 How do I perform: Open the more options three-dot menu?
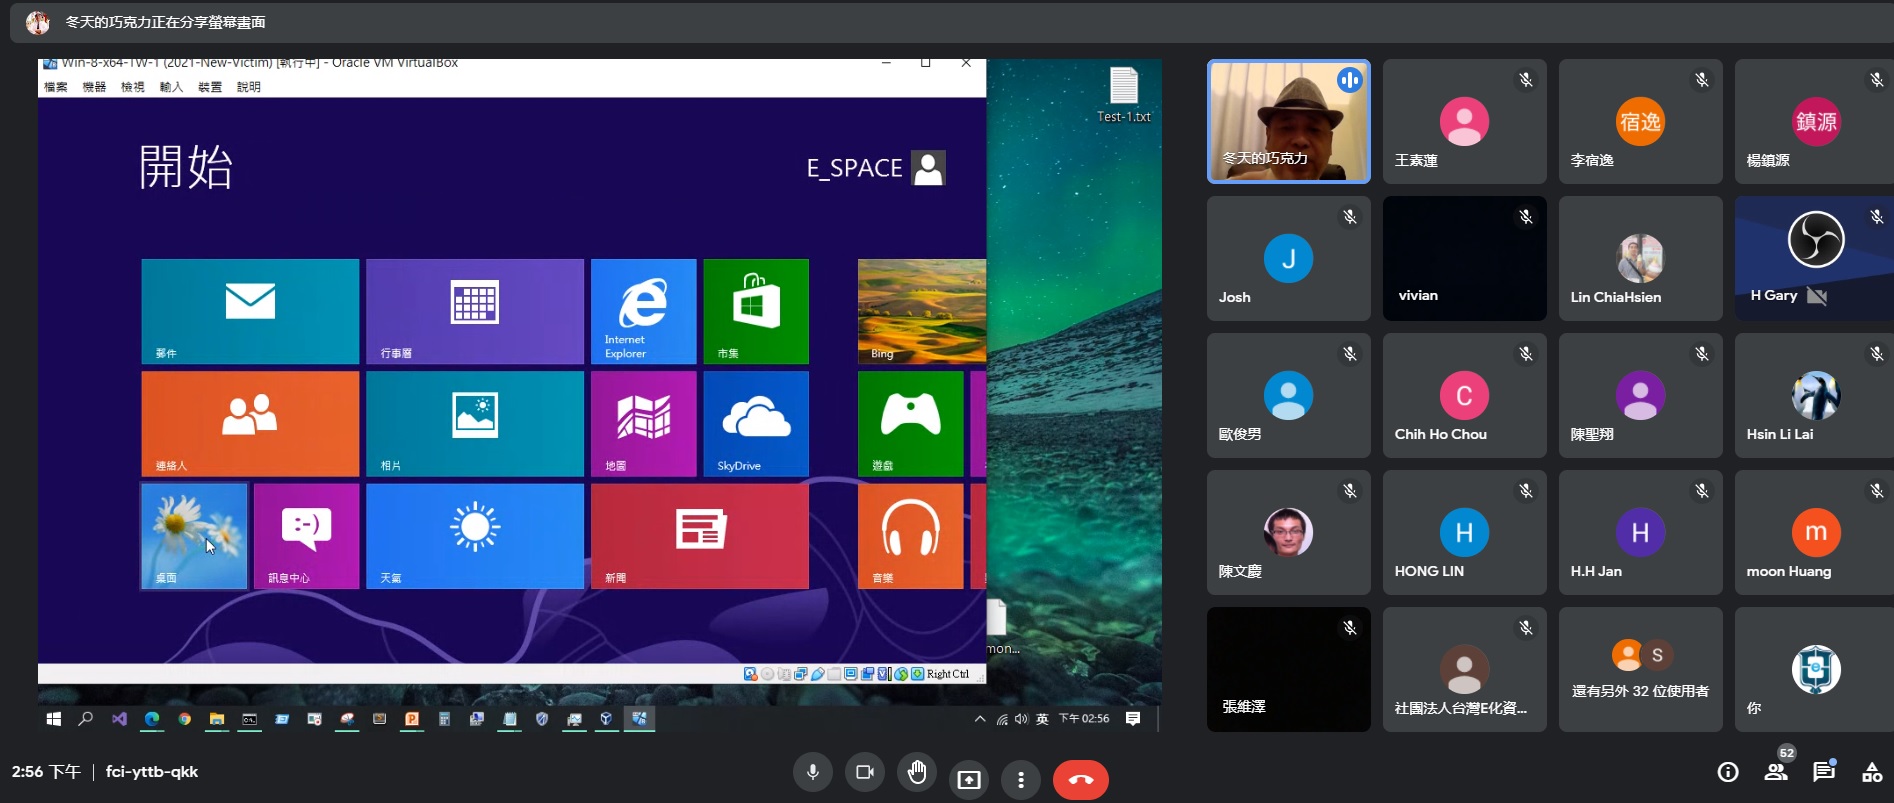1021,779
